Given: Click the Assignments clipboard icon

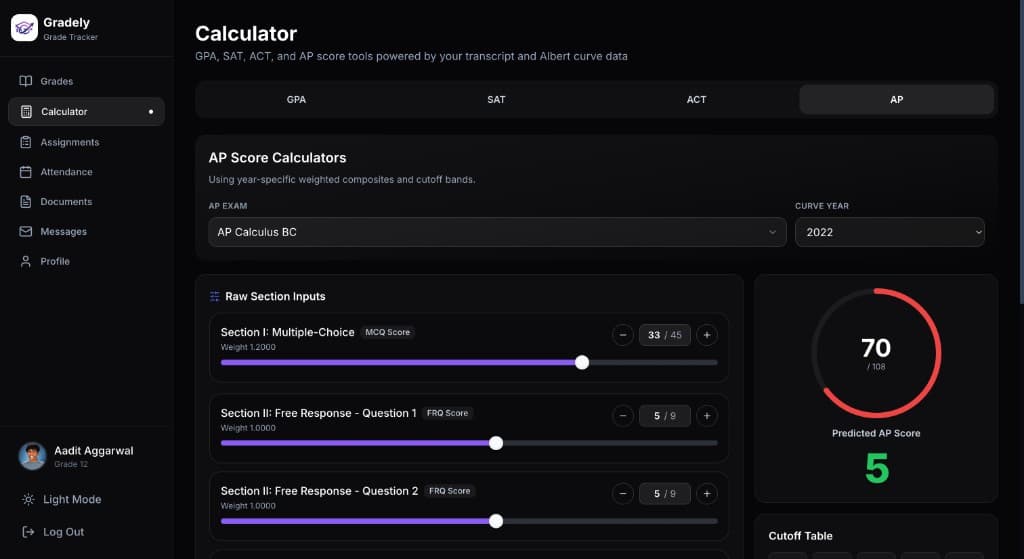Looking at the screenshot, I should click(25, 142).
